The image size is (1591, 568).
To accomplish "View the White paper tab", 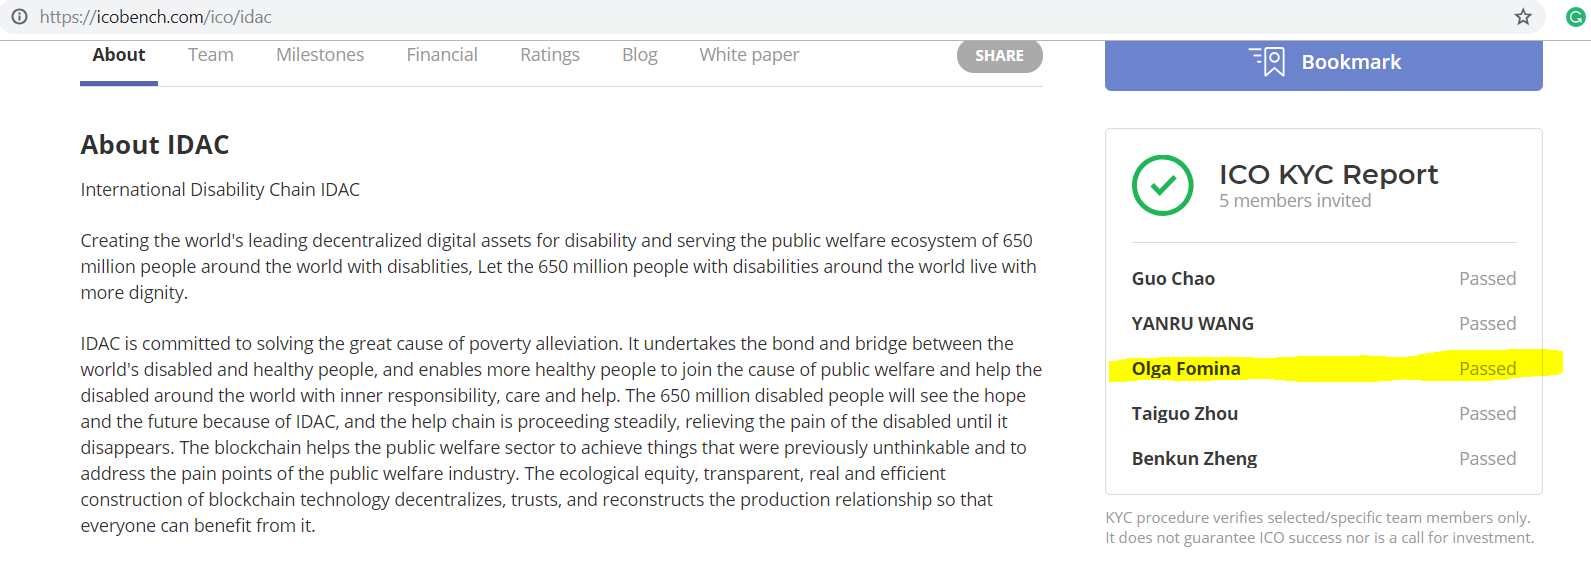I will click(x=749, y=55).
